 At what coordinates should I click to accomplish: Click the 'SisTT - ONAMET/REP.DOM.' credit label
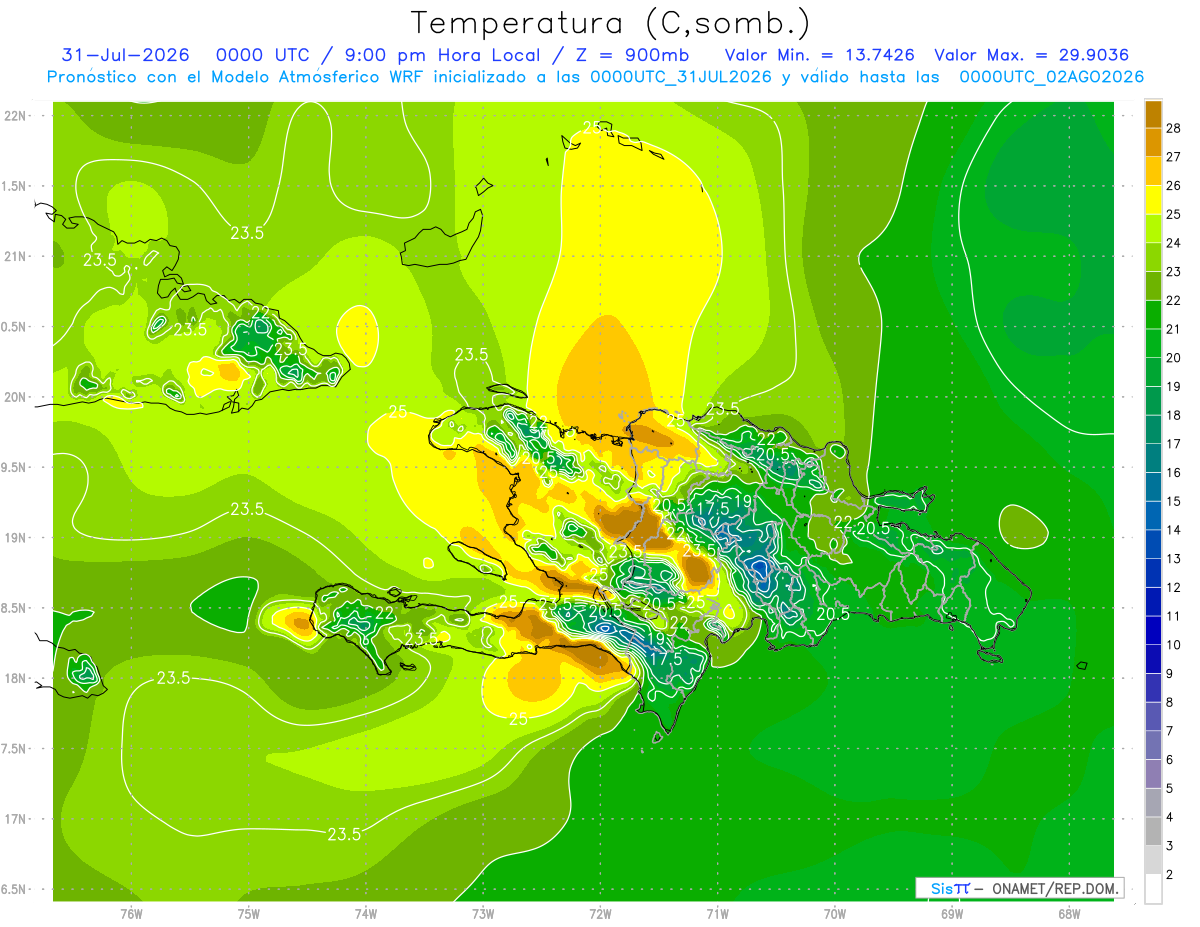(1019, 888)
